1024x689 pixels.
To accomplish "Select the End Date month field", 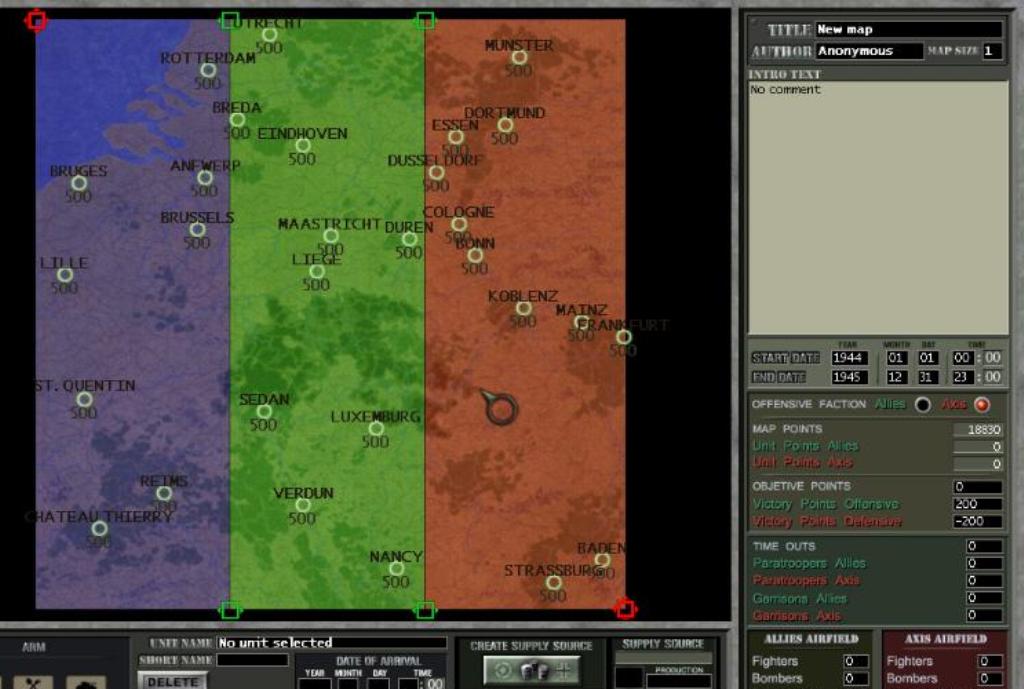I will [897, 377].
